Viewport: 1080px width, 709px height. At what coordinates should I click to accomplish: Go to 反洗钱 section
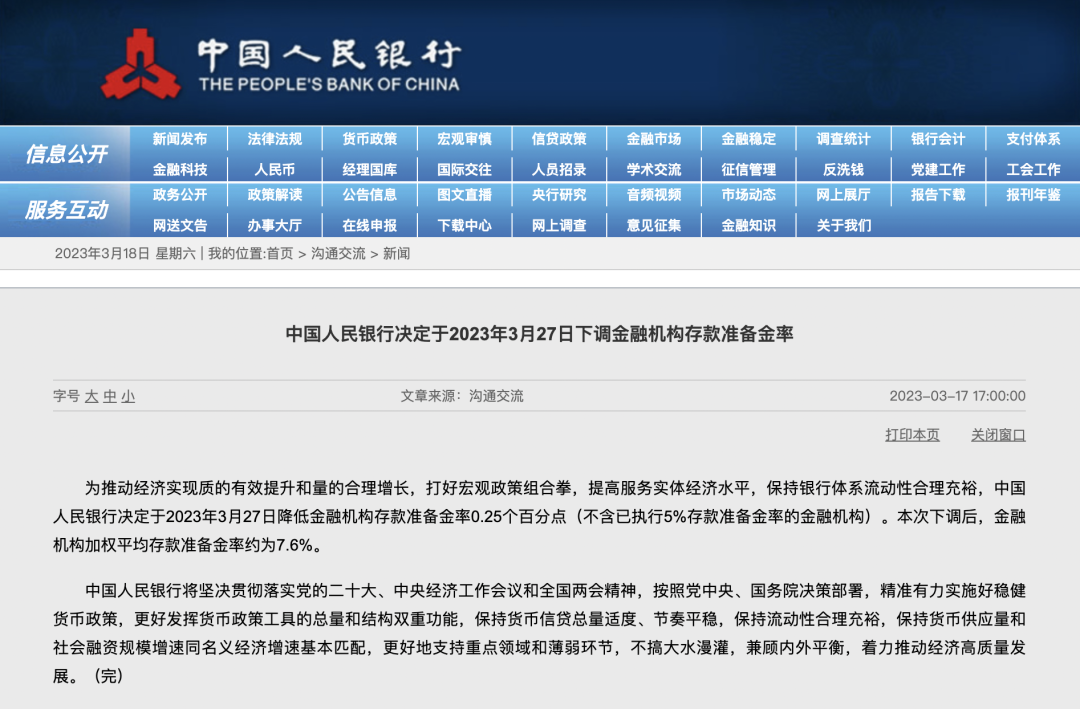click(x=844, y=169)
